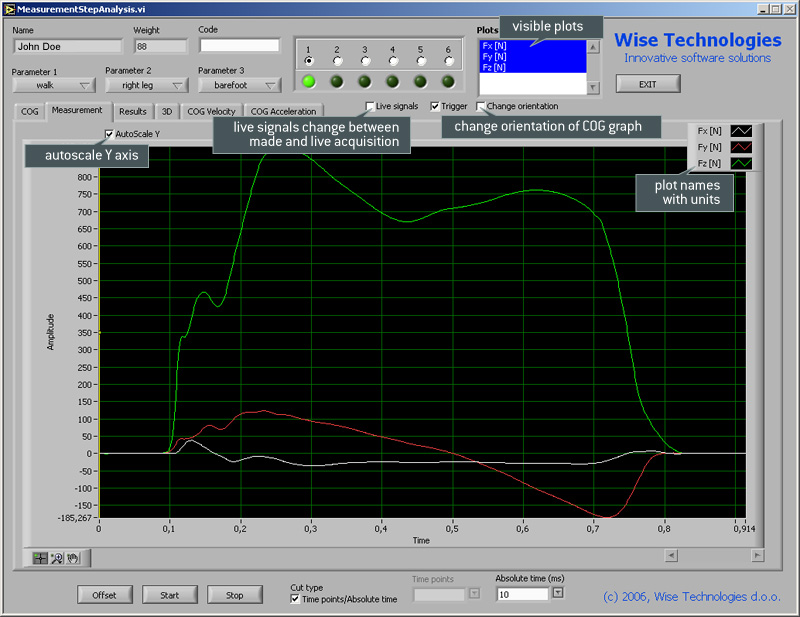Click the LabVIEW icon in the title bar

tap(9, 9)
